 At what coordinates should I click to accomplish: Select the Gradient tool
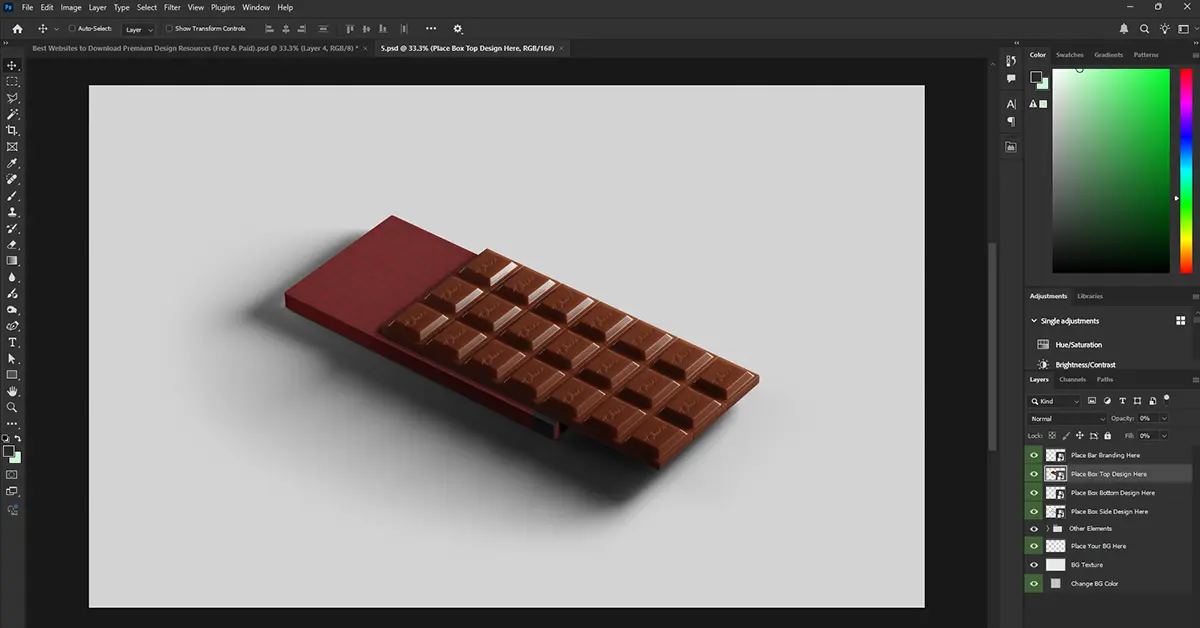click(12, 261)
